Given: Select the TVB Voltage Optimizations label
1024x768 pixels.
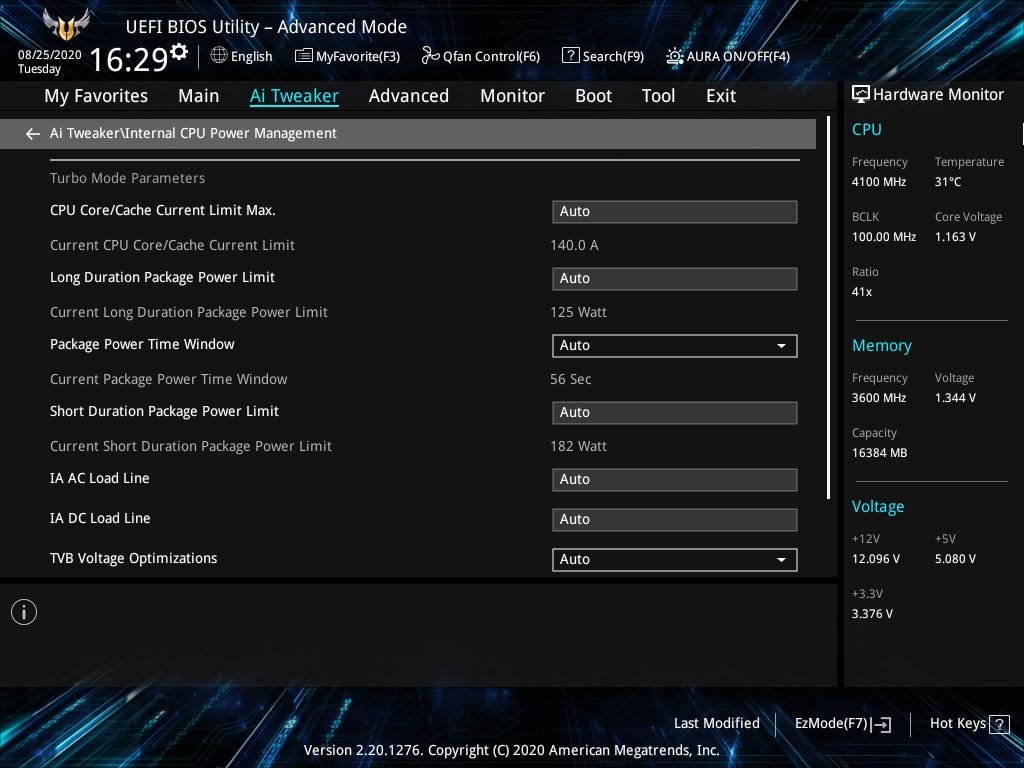Looking at the screenshot, I should pos(133,558).
